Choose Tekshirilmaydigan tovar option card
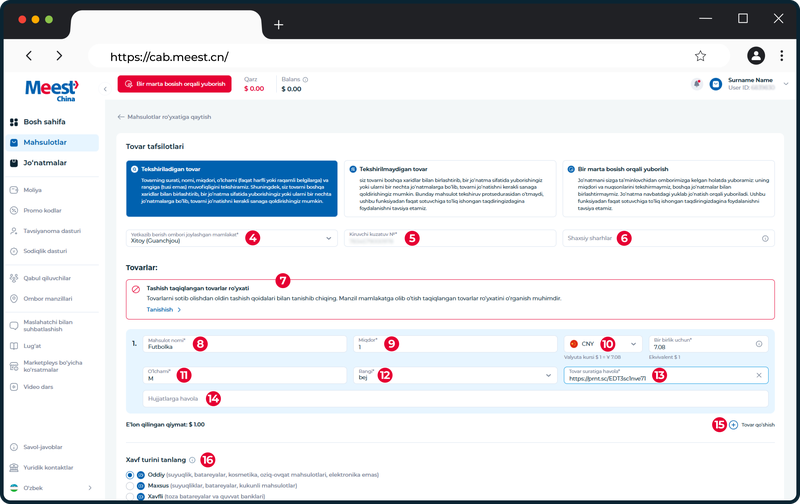Viewport: 800px width, 504px height. click(450, 189)
